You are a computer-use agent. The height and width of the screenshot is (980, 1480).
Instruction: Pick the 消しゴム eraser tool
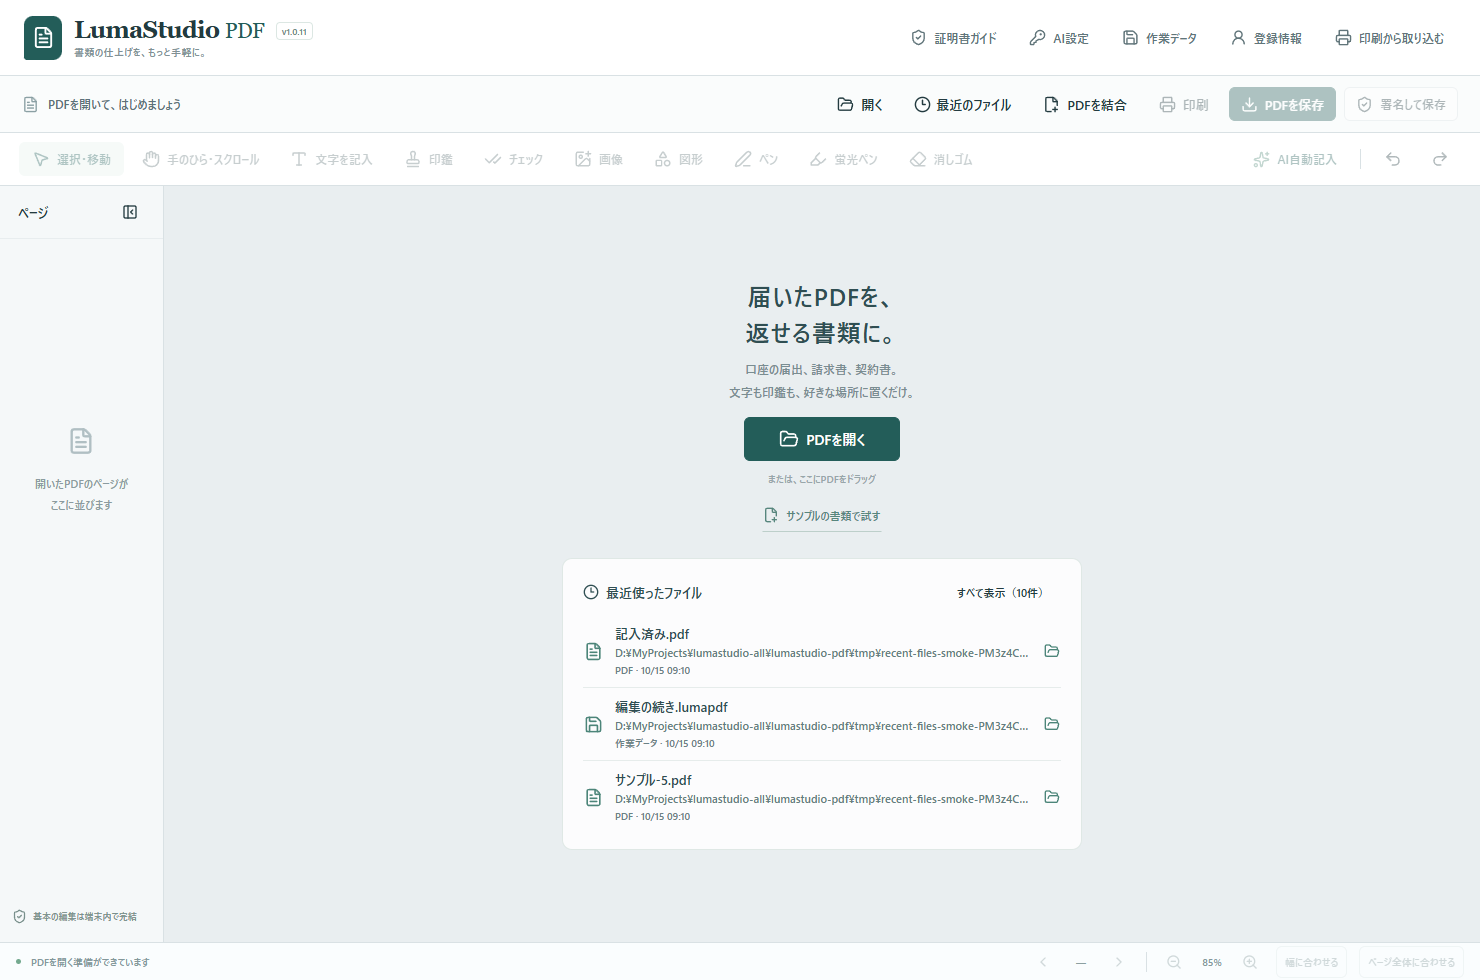[941, 159]
